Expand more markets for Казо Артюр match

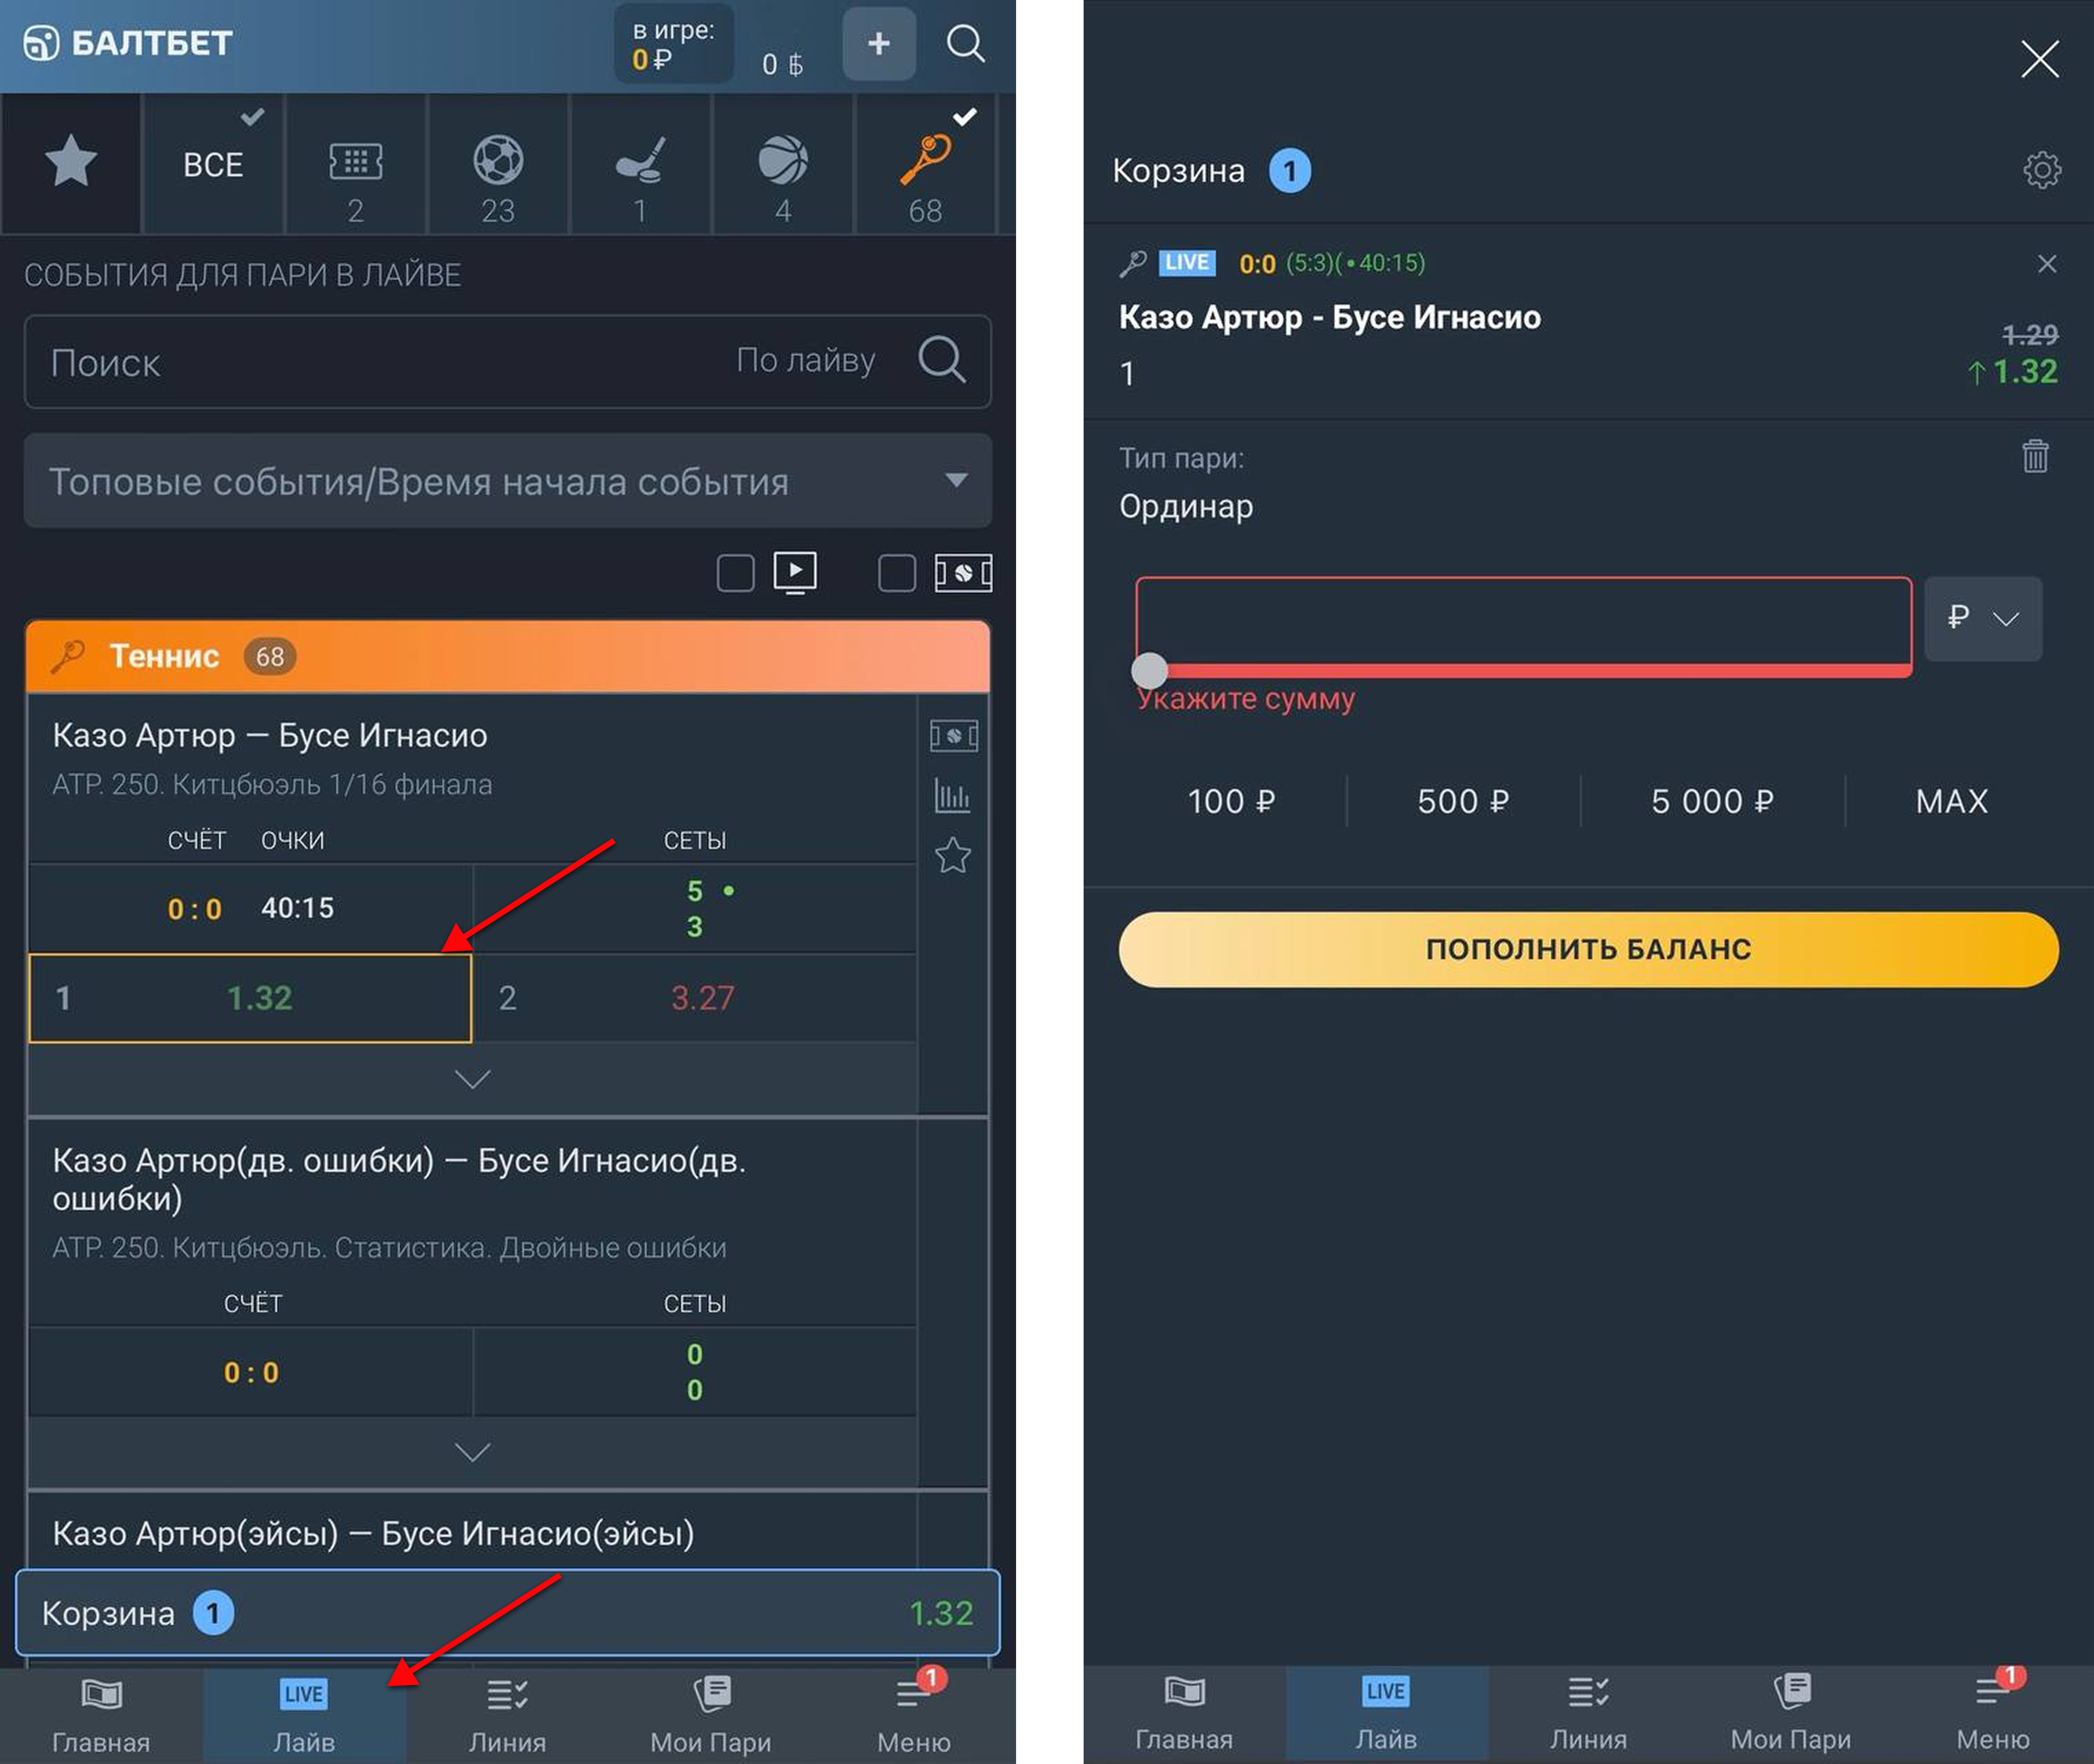tap(472, 1079)
